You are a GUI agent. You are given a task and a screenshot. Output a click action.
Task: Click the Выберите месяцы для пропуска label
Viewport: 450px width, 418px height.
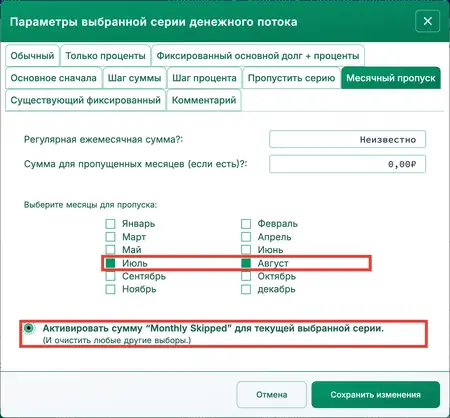[90, 205]
